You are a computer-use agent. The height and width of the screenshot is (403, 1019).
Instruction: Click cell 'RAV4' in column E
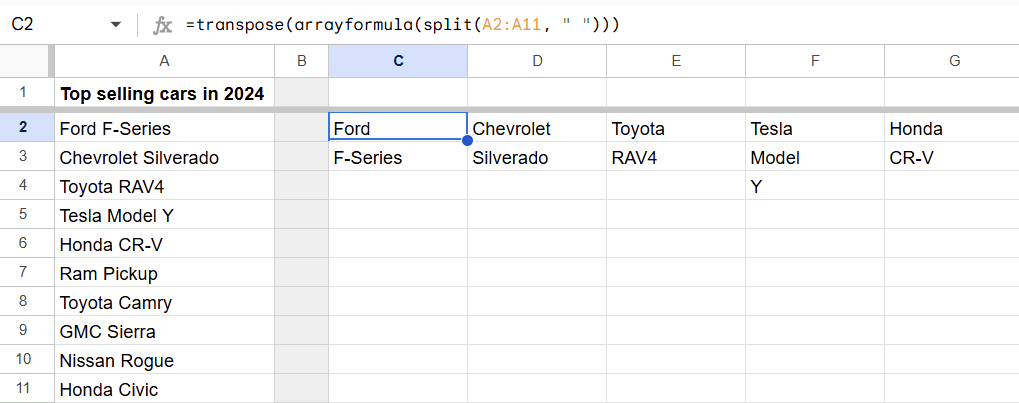676,157
